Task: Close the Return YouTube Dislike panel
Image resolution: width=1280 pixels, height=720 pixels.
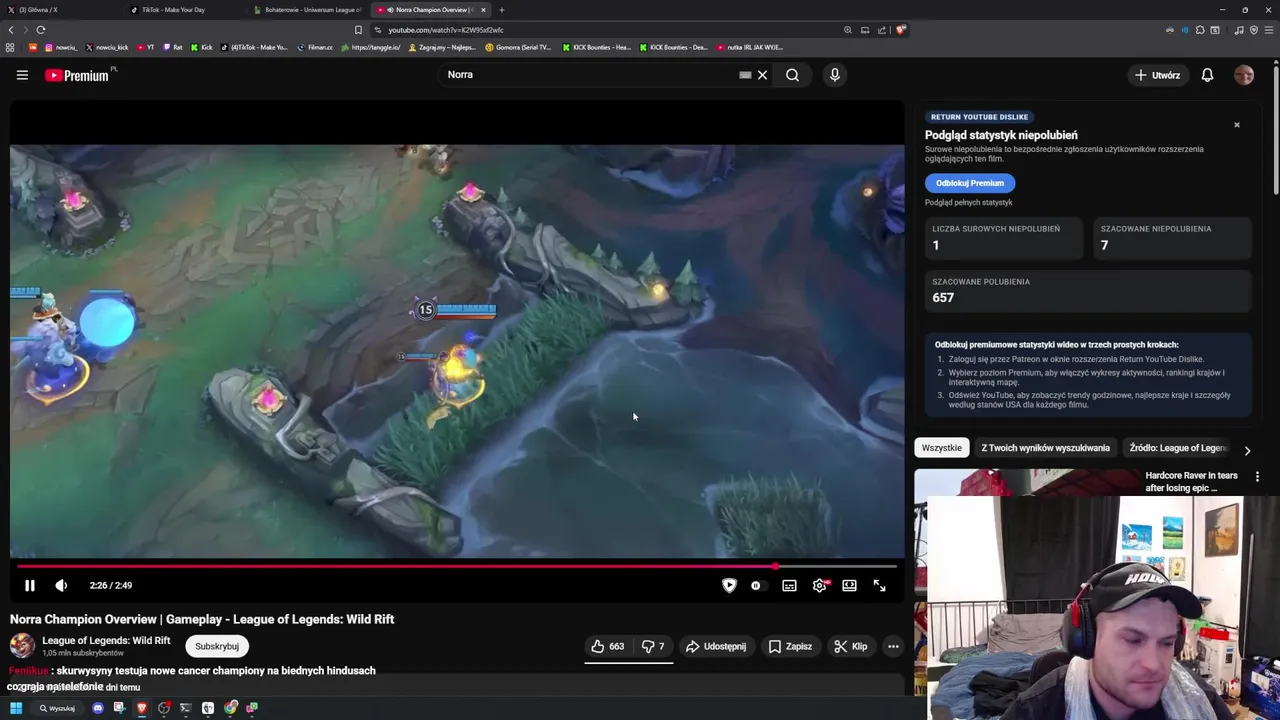Action: 1237,125
